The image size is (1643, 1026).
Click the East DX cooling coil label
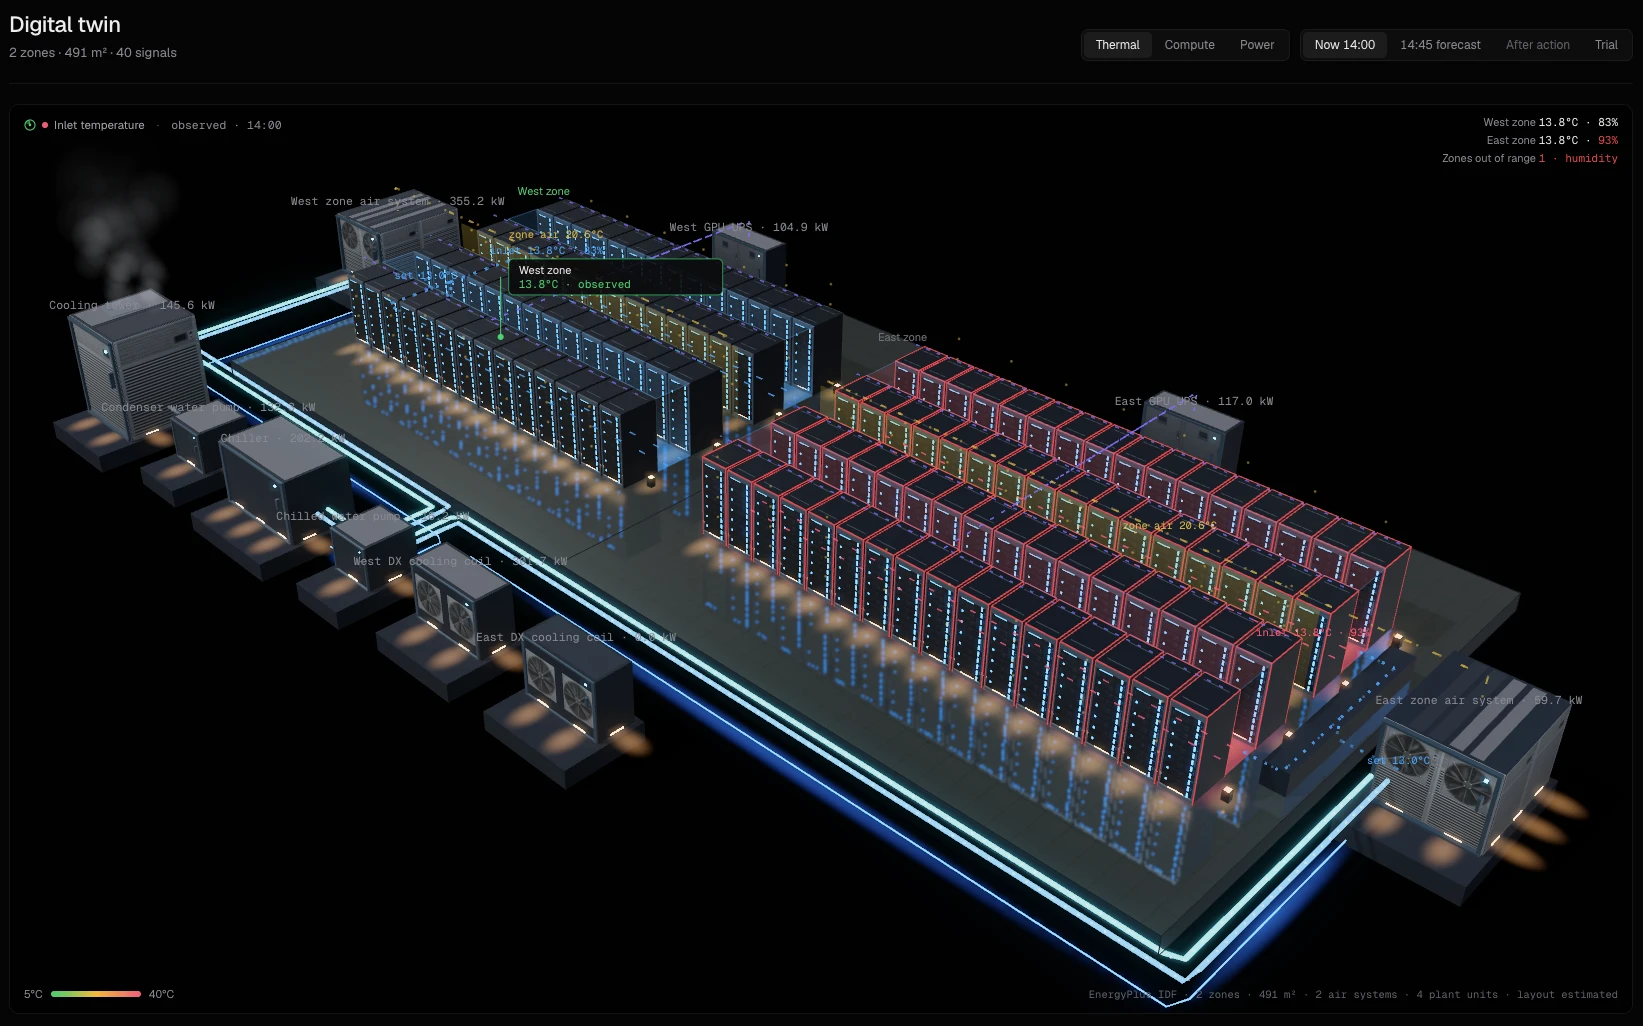pyautogui.click(x=576, y=637)
